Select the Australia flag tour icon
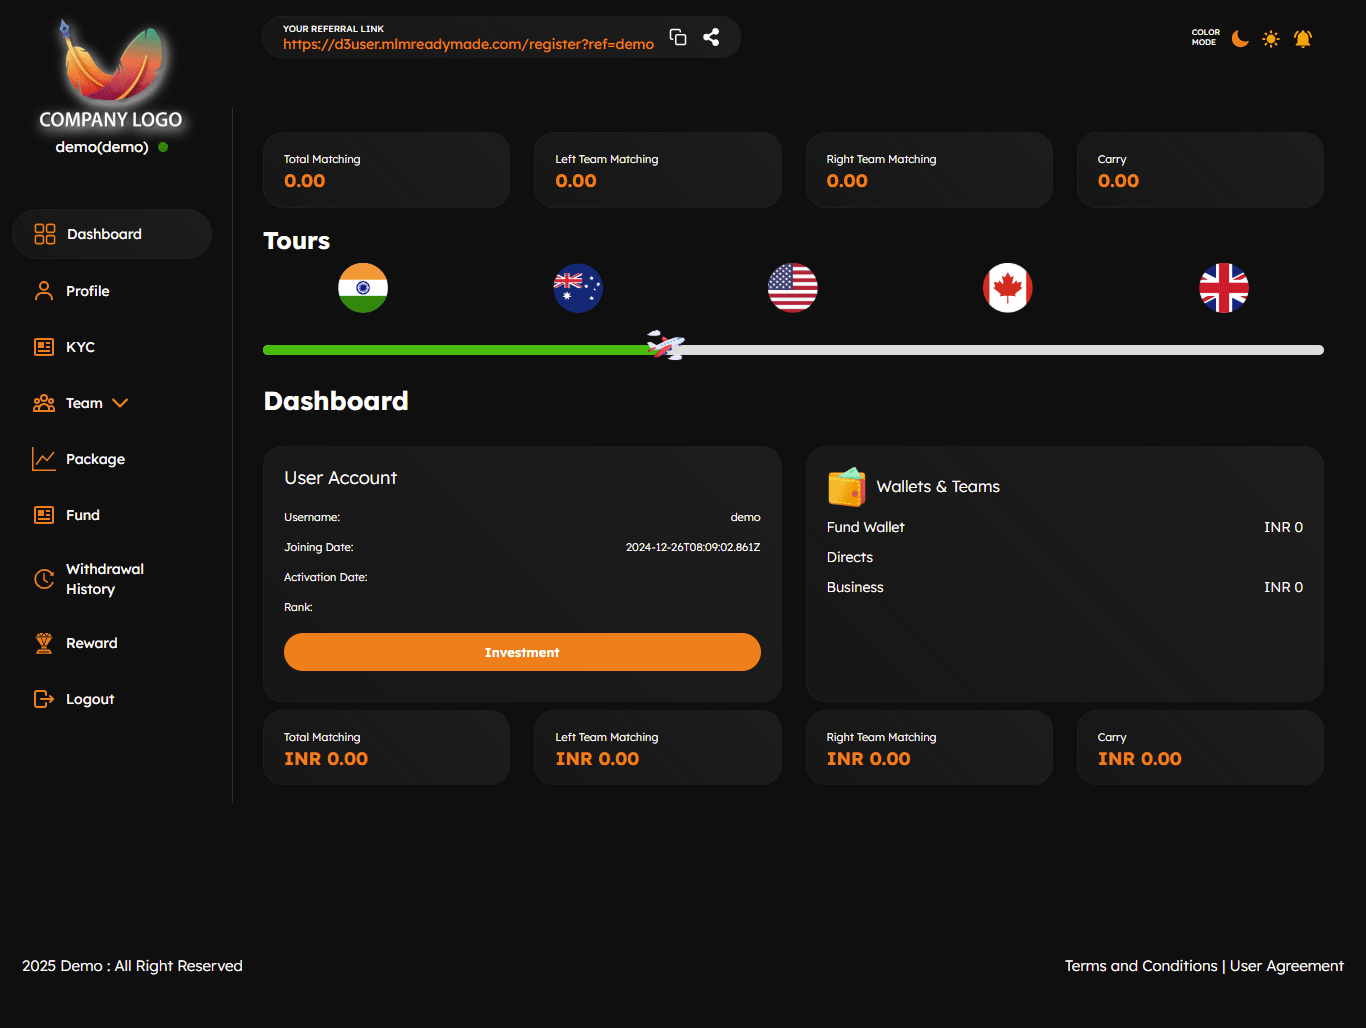Viewport: 1366px width, 1028px height. pyautogui.click(x=578, y=288)
